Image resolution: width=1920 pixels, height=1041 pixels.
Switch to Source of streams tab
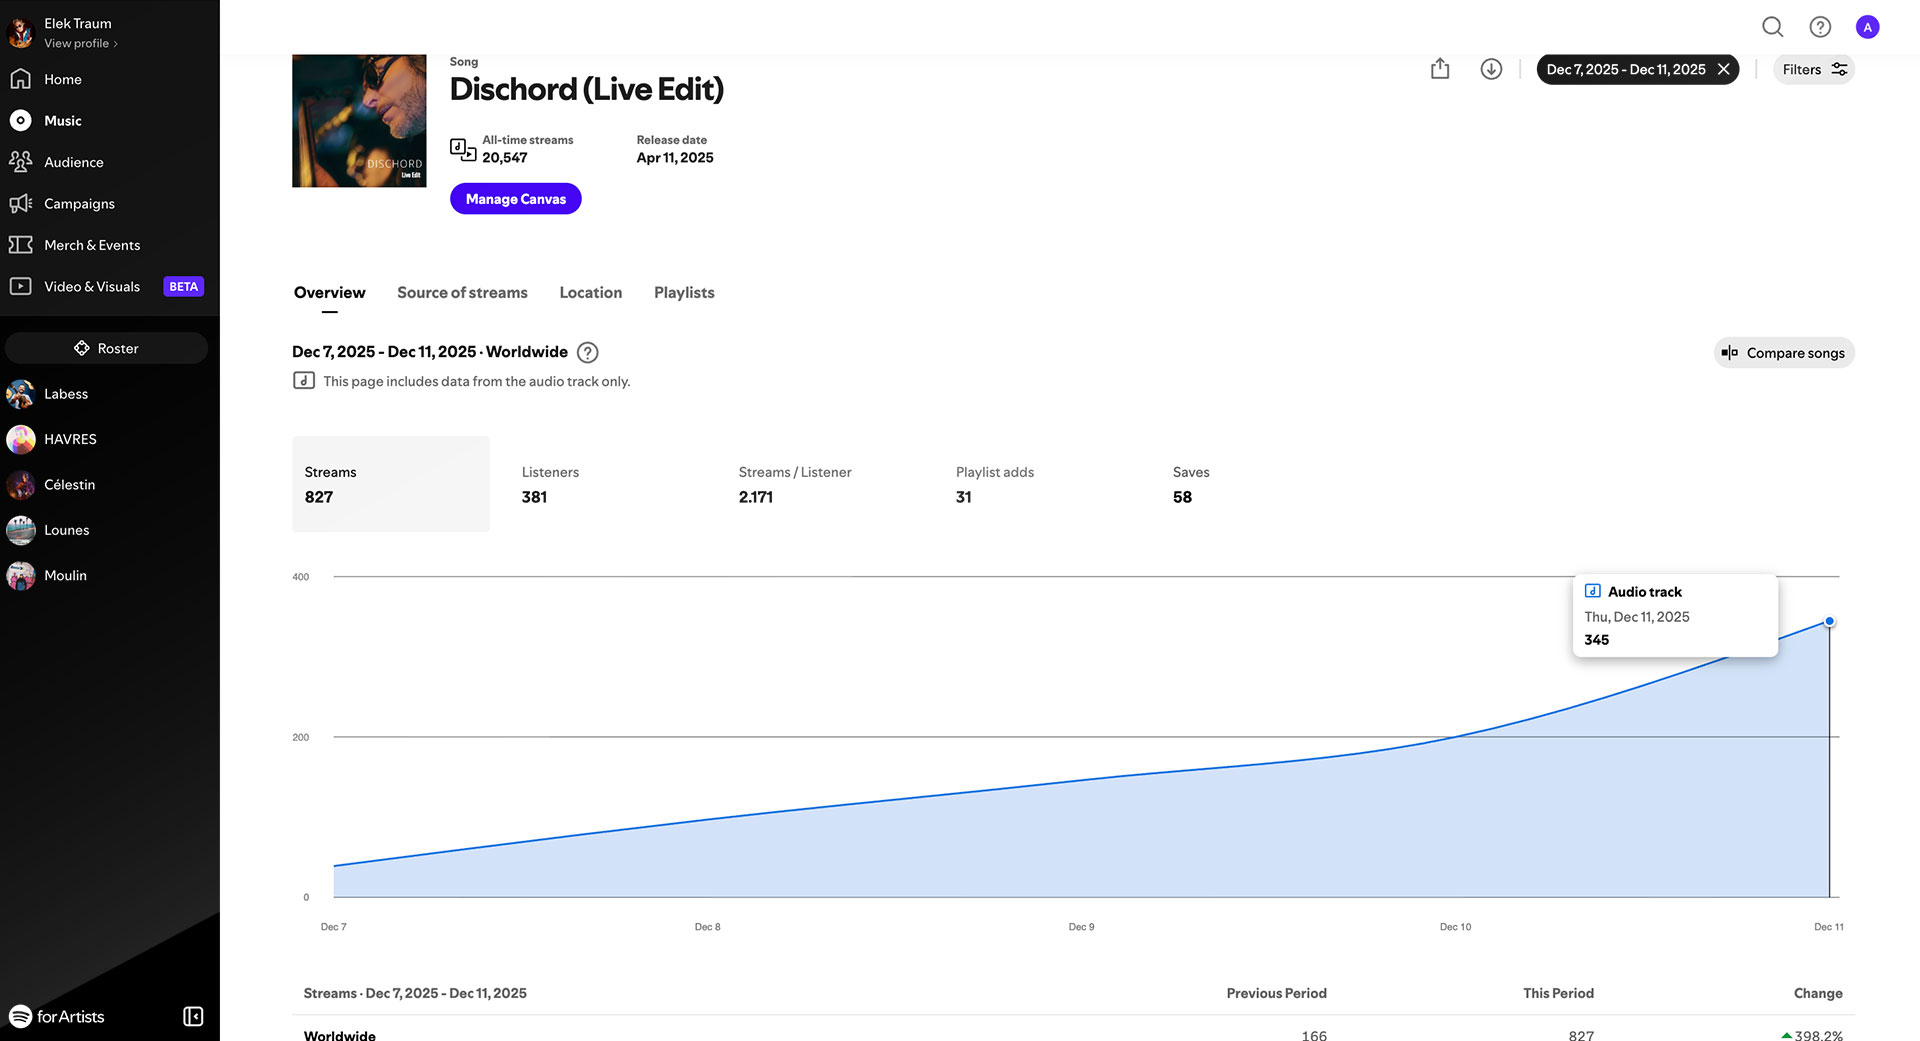462,292
